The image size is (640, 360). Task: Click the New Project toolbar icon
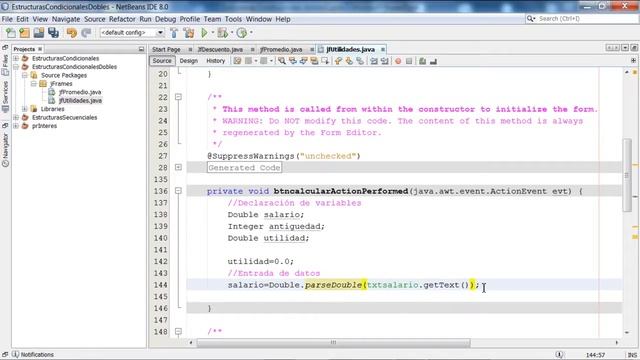point(25,33)
